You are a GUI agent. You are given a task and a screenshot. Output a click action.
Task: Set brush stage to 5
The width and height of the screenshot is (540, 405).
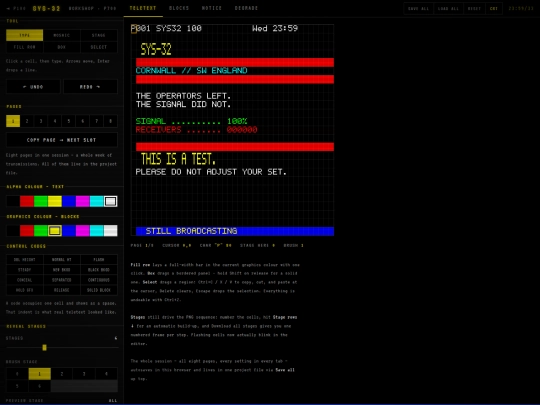coord(17,386)
